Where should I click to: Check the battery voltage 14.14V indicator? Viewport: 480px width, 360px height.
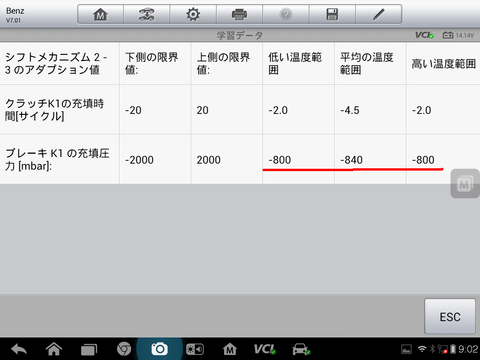point(458,35)
